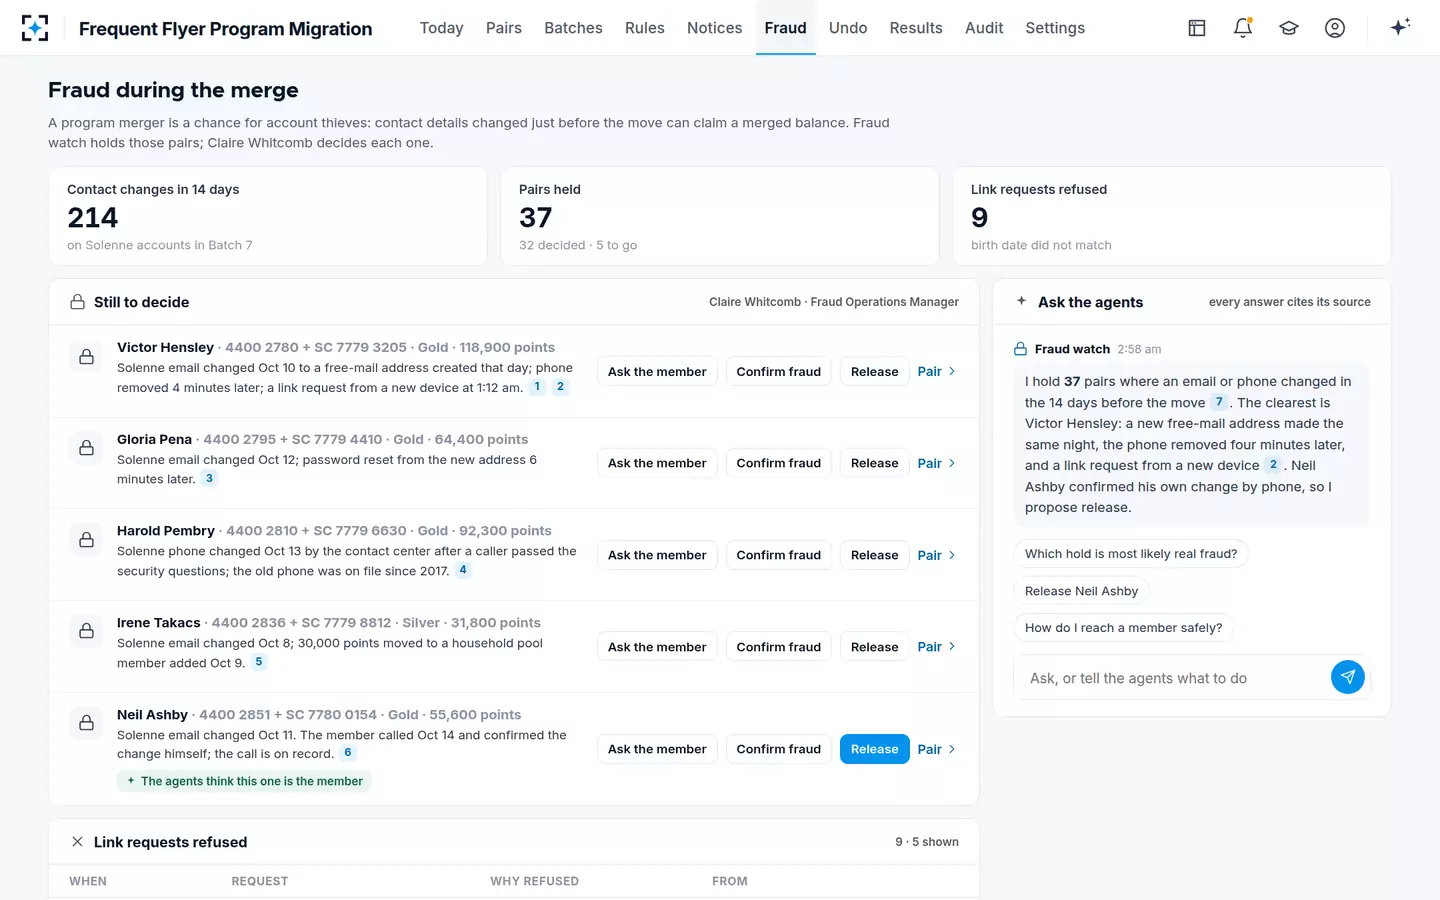This screenshot has width=1440, height=900.
Task: Open Irene Takacs's Pair details chevron
Action: [951, 647]
